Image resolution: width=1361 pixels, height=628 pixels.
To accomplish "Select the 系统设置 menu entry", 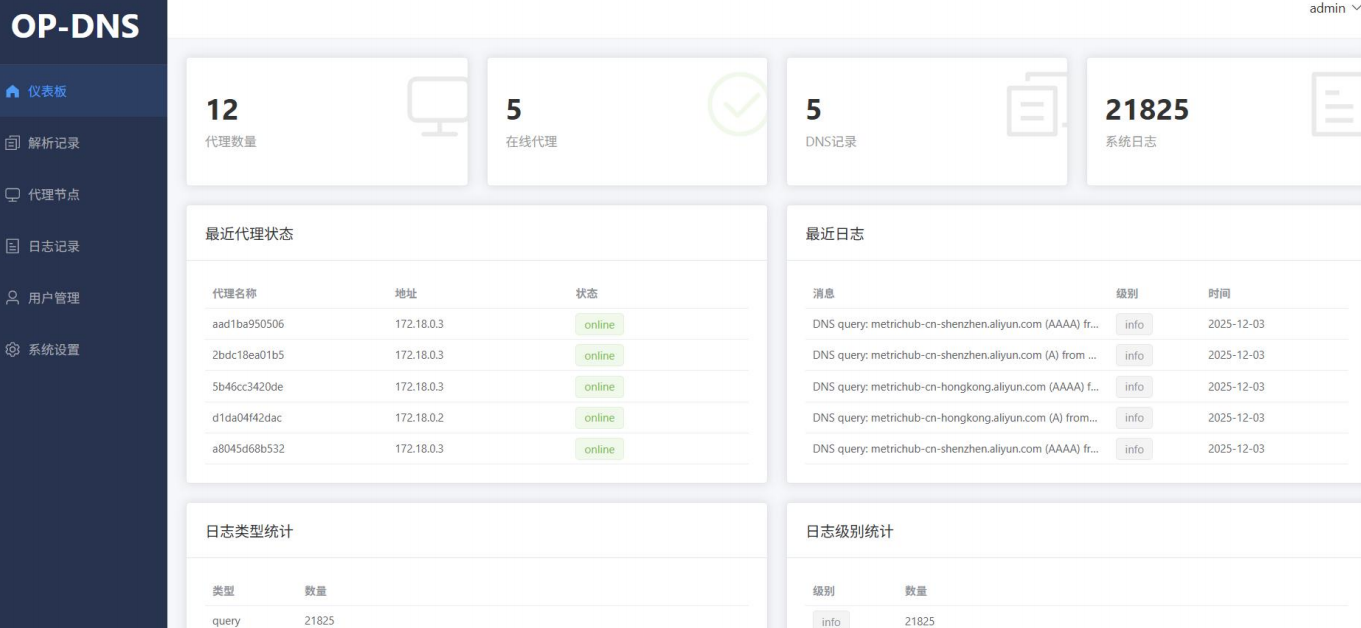I will tap(54, 350).
